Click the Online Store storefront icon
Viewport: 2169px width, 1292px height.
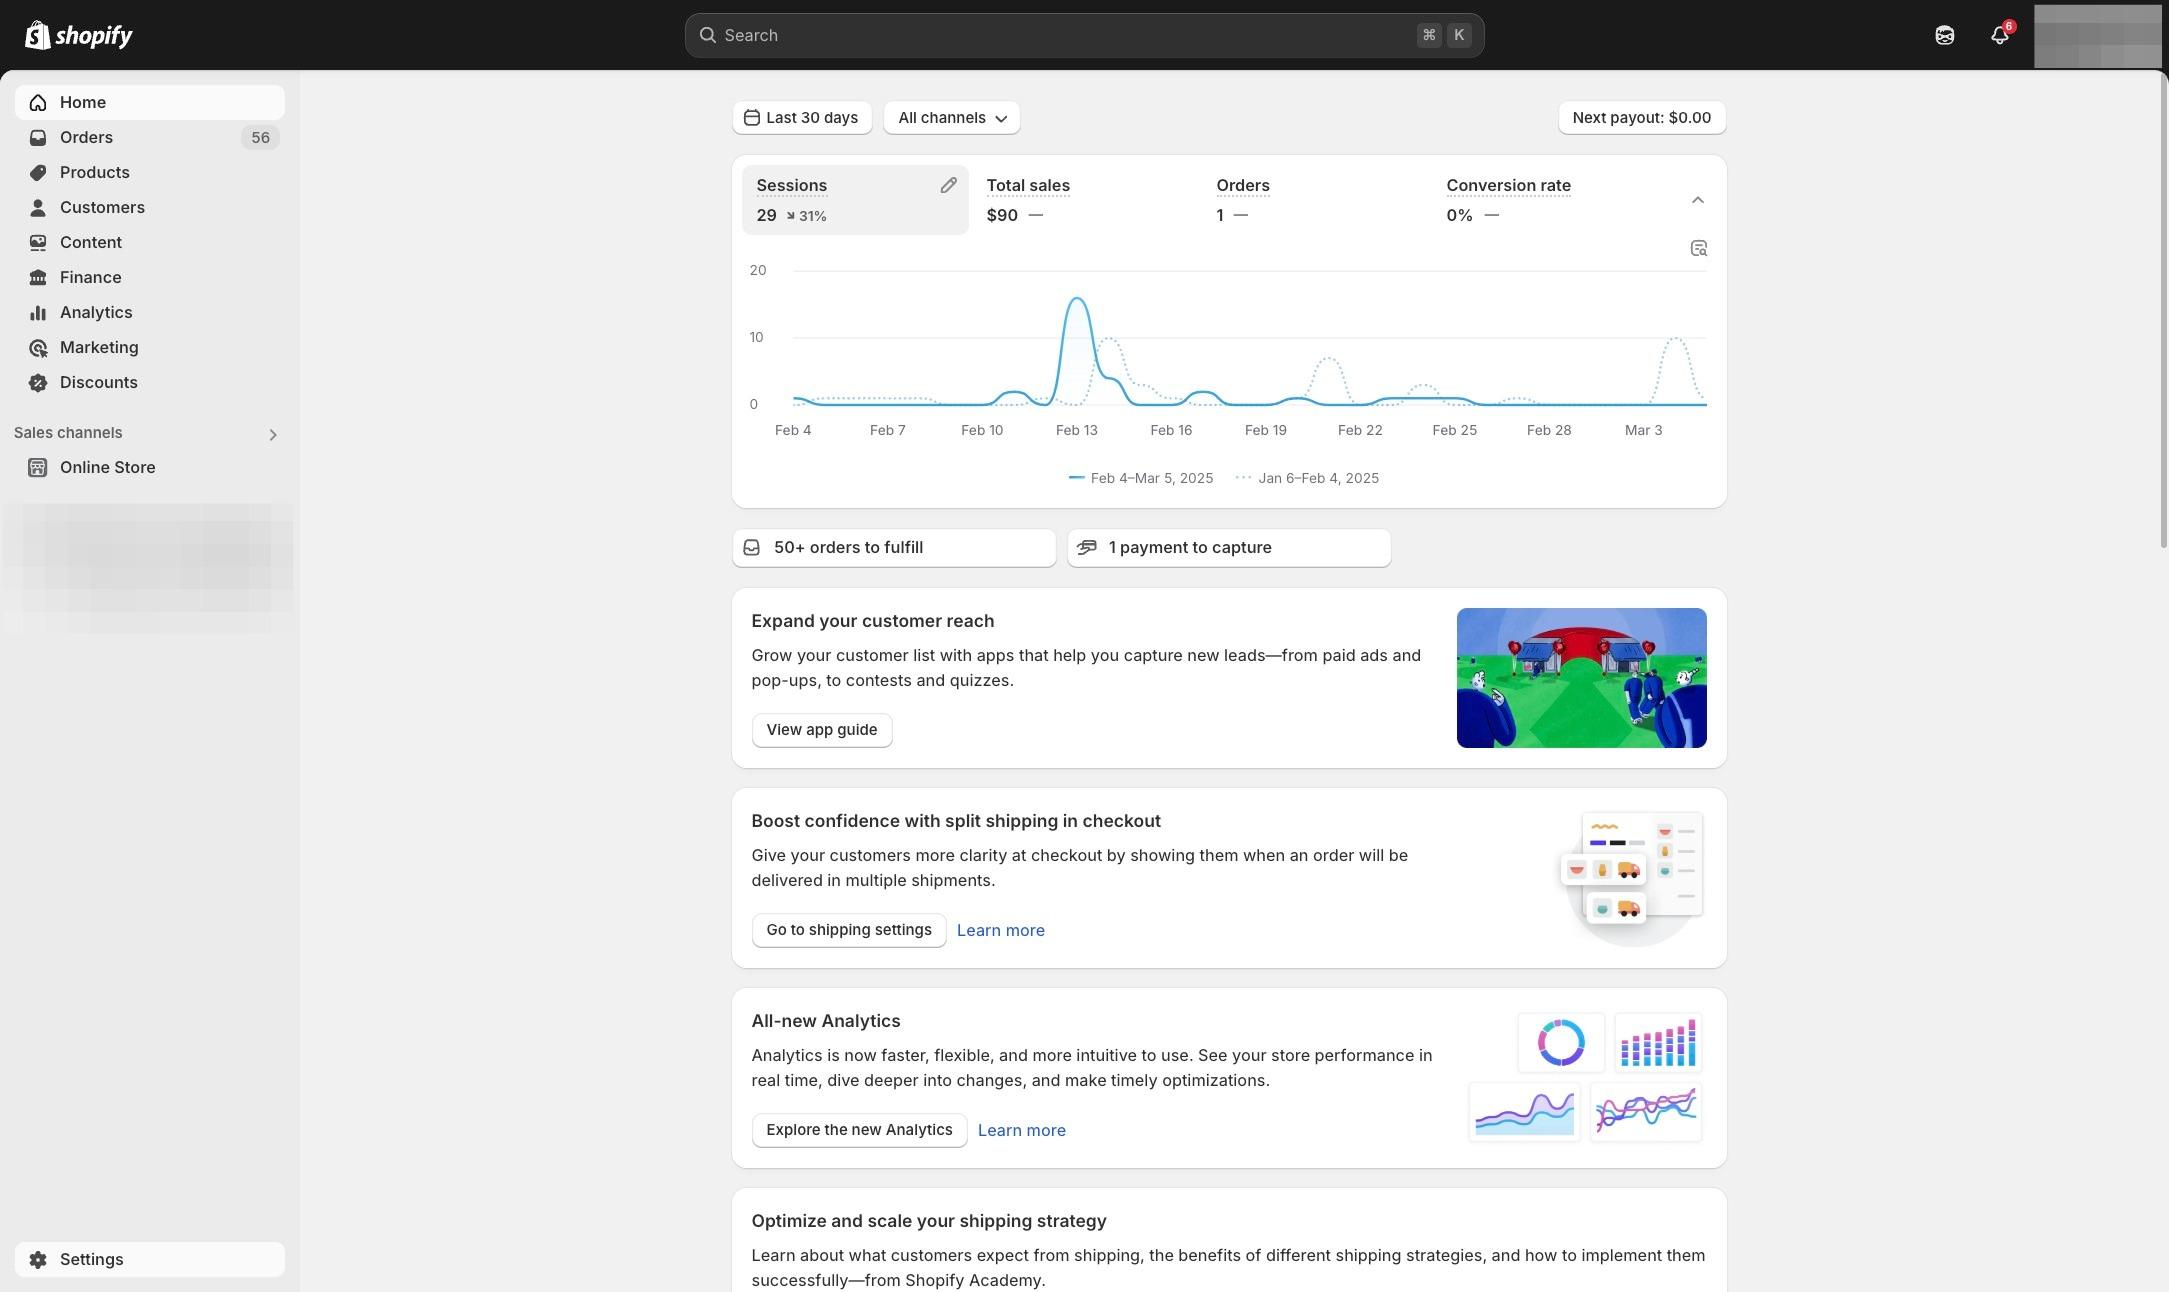[x=38, y=467]
